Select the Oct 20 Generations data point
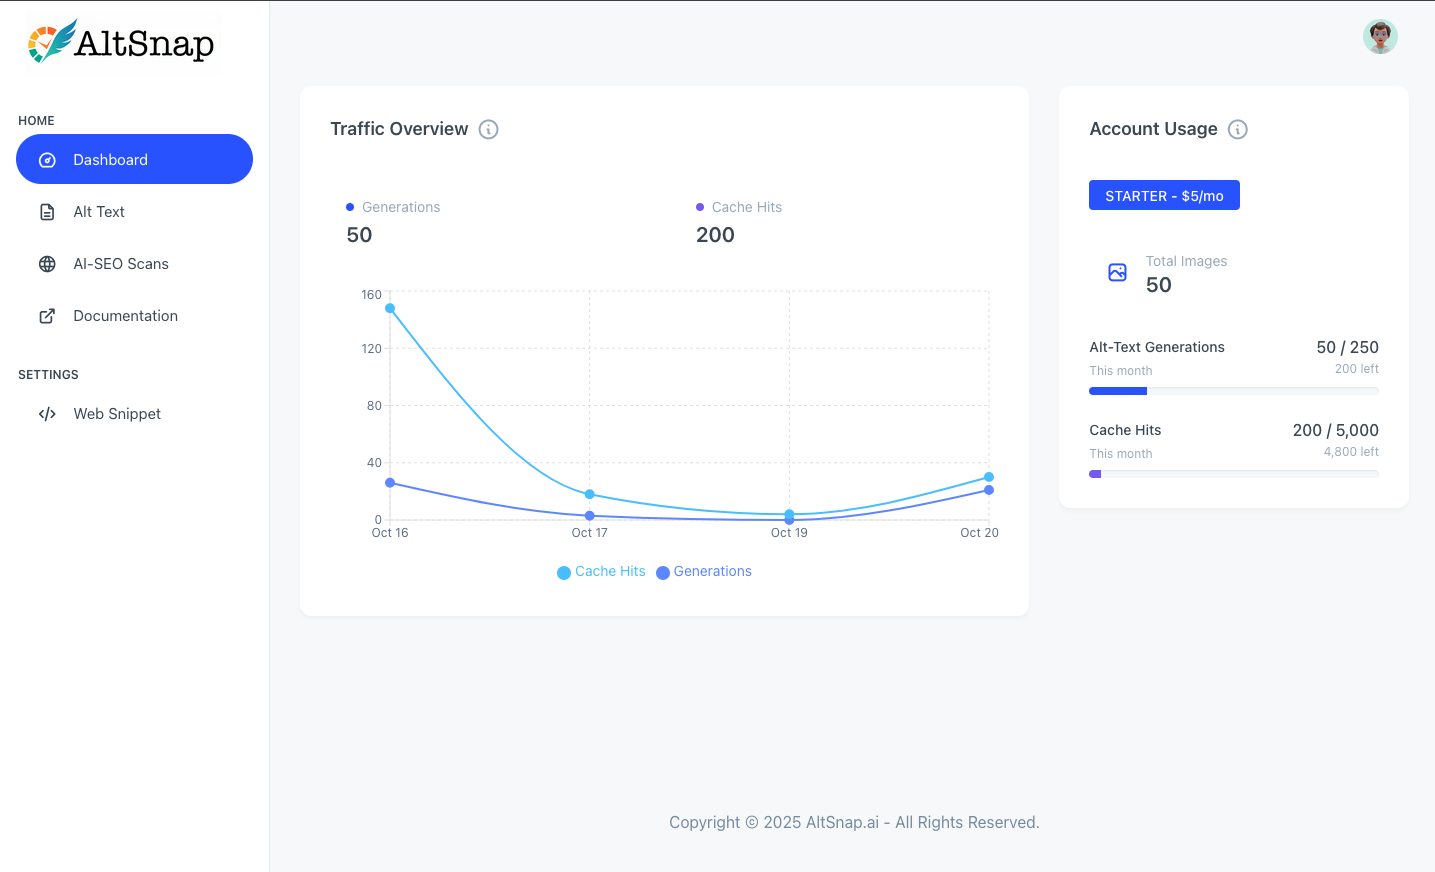The width and height of the screenshot is (1435, 872). pos(989,490)
